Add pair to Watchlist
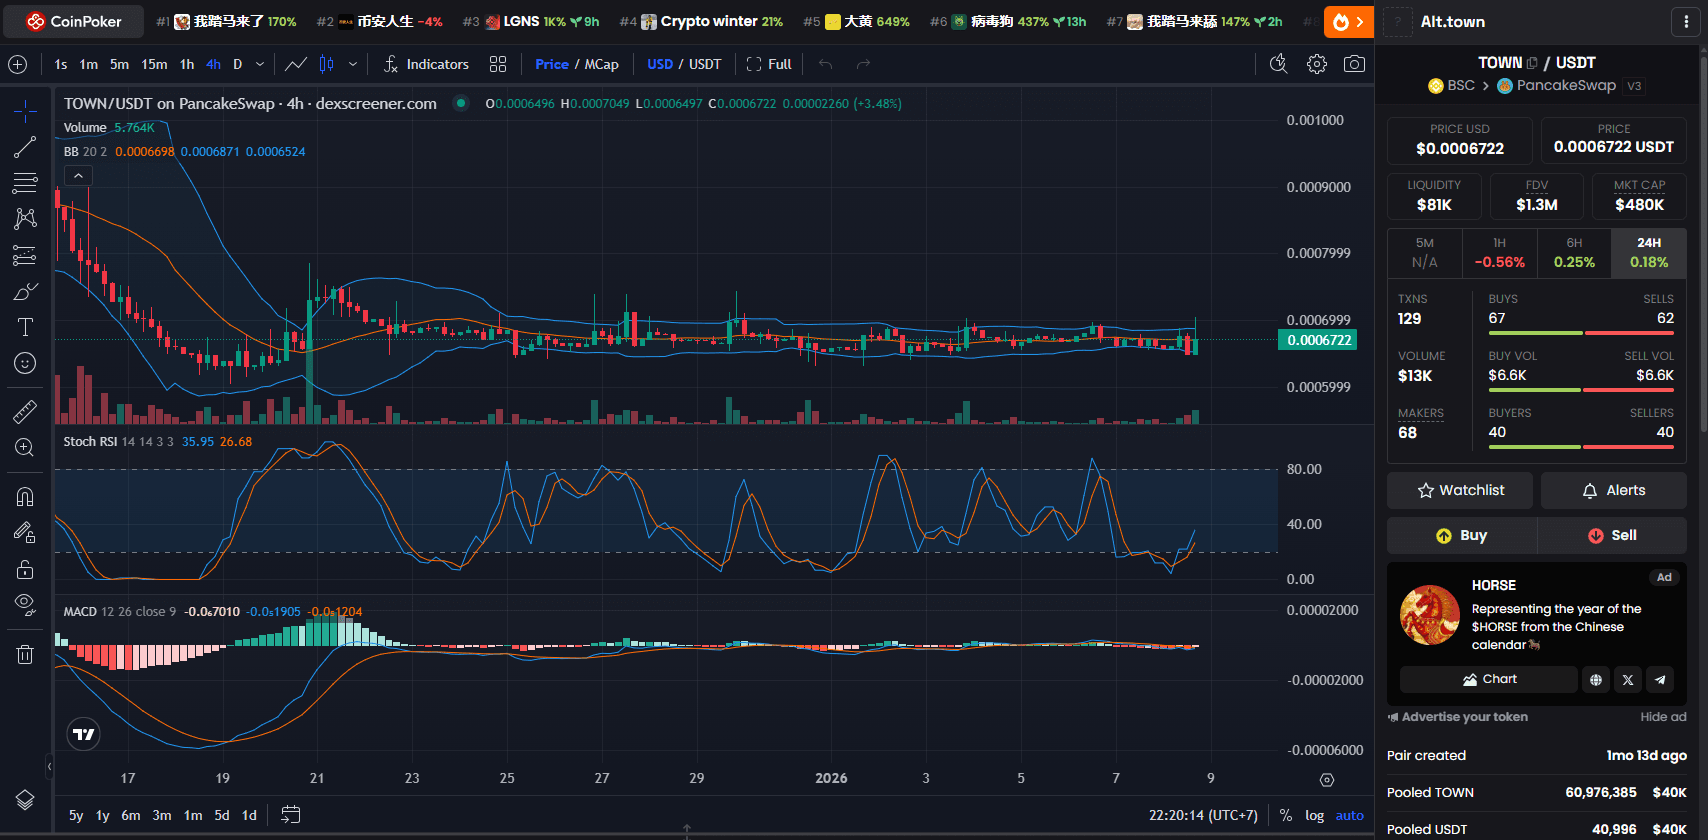Screen dimensions: 1708x840 [x=1460, y=490]
